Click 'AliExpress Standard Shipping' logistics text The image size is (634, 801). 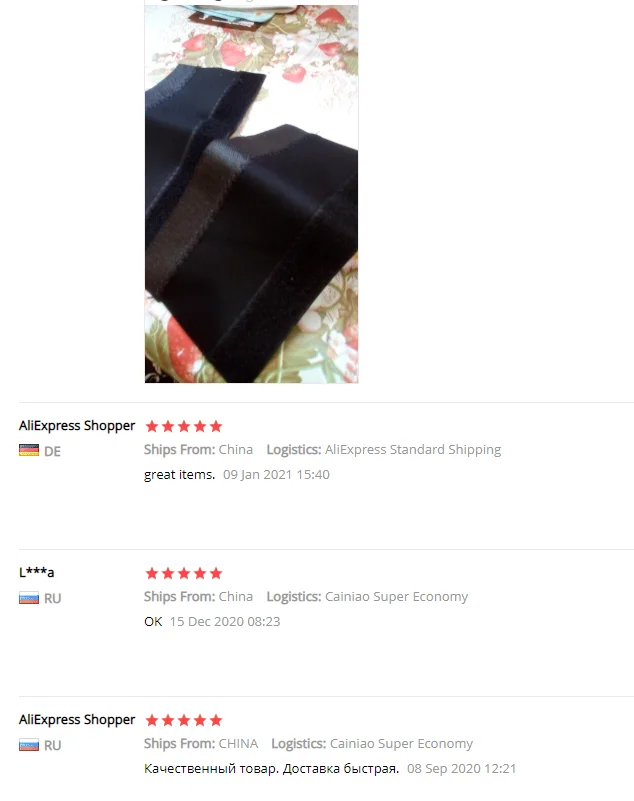[413, 450]
